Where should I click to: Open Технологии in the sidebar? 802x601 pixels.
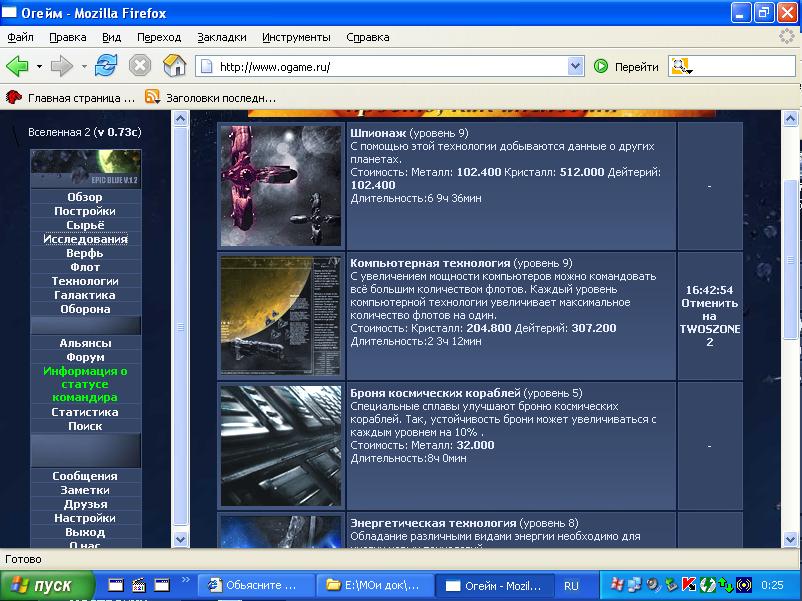85,281
